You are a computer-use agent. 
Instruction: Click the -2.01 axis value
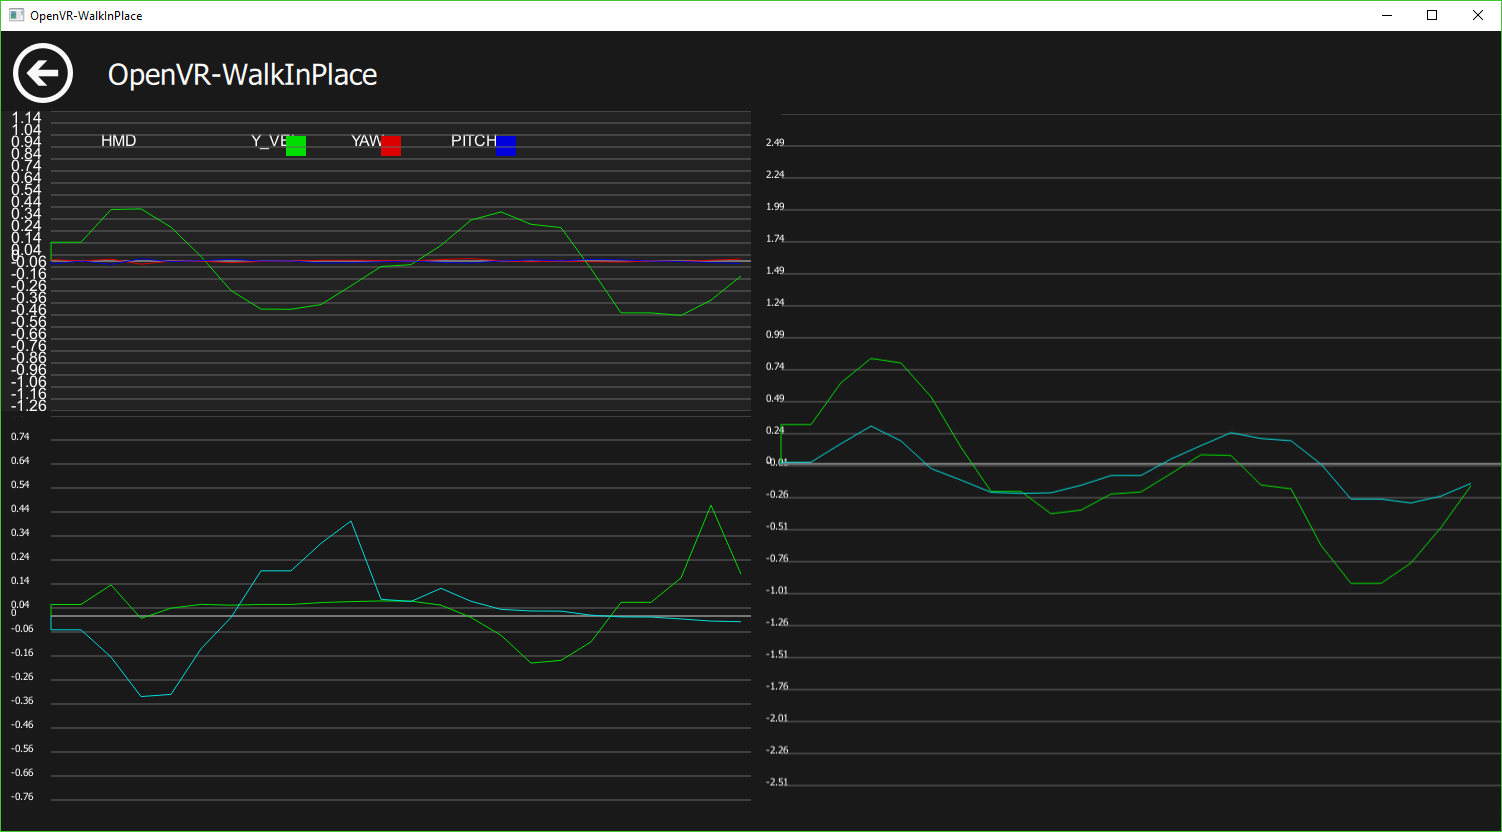point(777,719)
